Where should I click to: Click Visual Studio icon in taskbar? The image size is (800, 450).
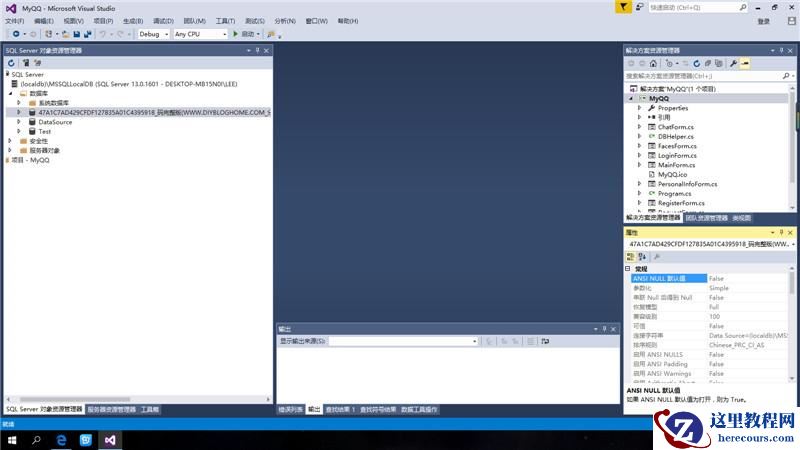[x=110, y=440]
